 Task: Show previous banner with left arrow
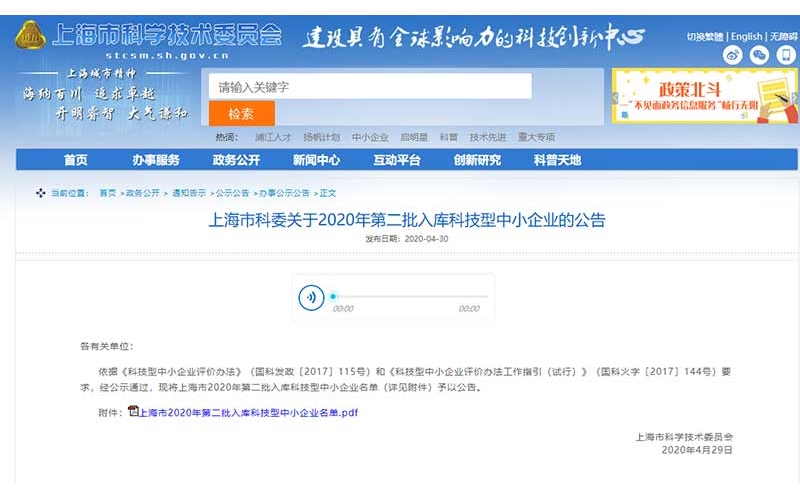616,97
